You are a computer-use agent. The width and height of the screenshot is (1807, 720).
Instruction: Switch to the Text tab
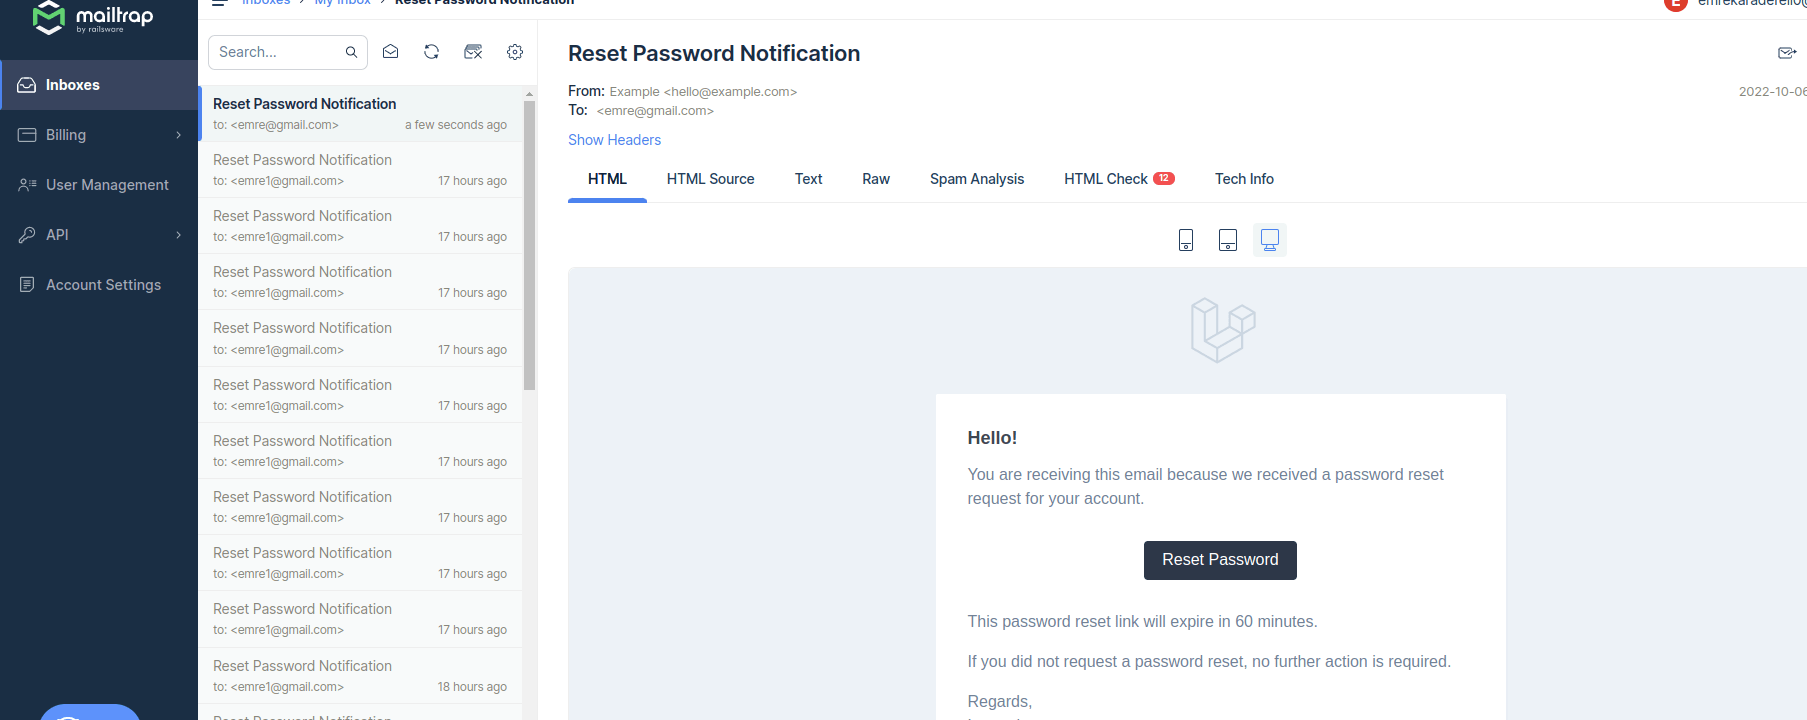coord(808,179)
